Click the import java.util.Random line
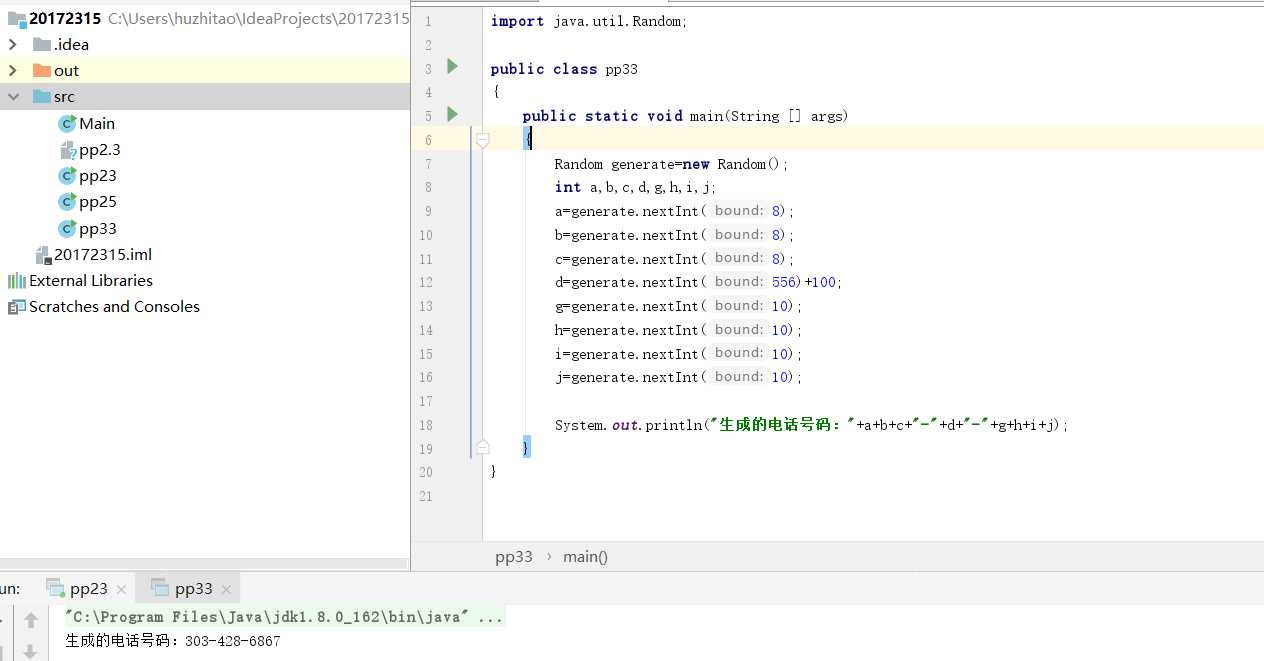The width and height of the screenshot is (1264, 661). pos(589,21)
